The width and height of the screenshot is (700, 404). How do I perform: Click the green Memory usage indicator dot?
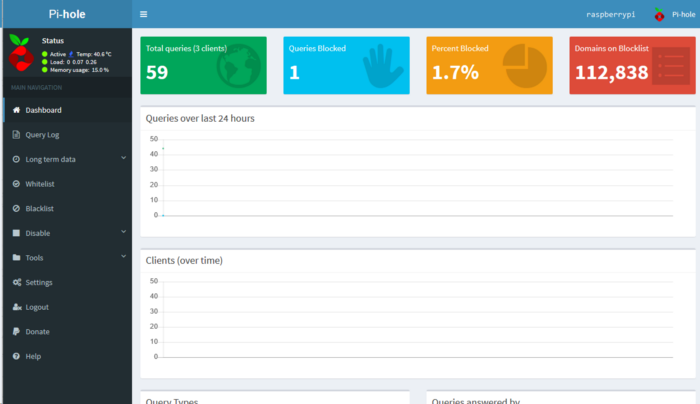click(x=45, y=70)
